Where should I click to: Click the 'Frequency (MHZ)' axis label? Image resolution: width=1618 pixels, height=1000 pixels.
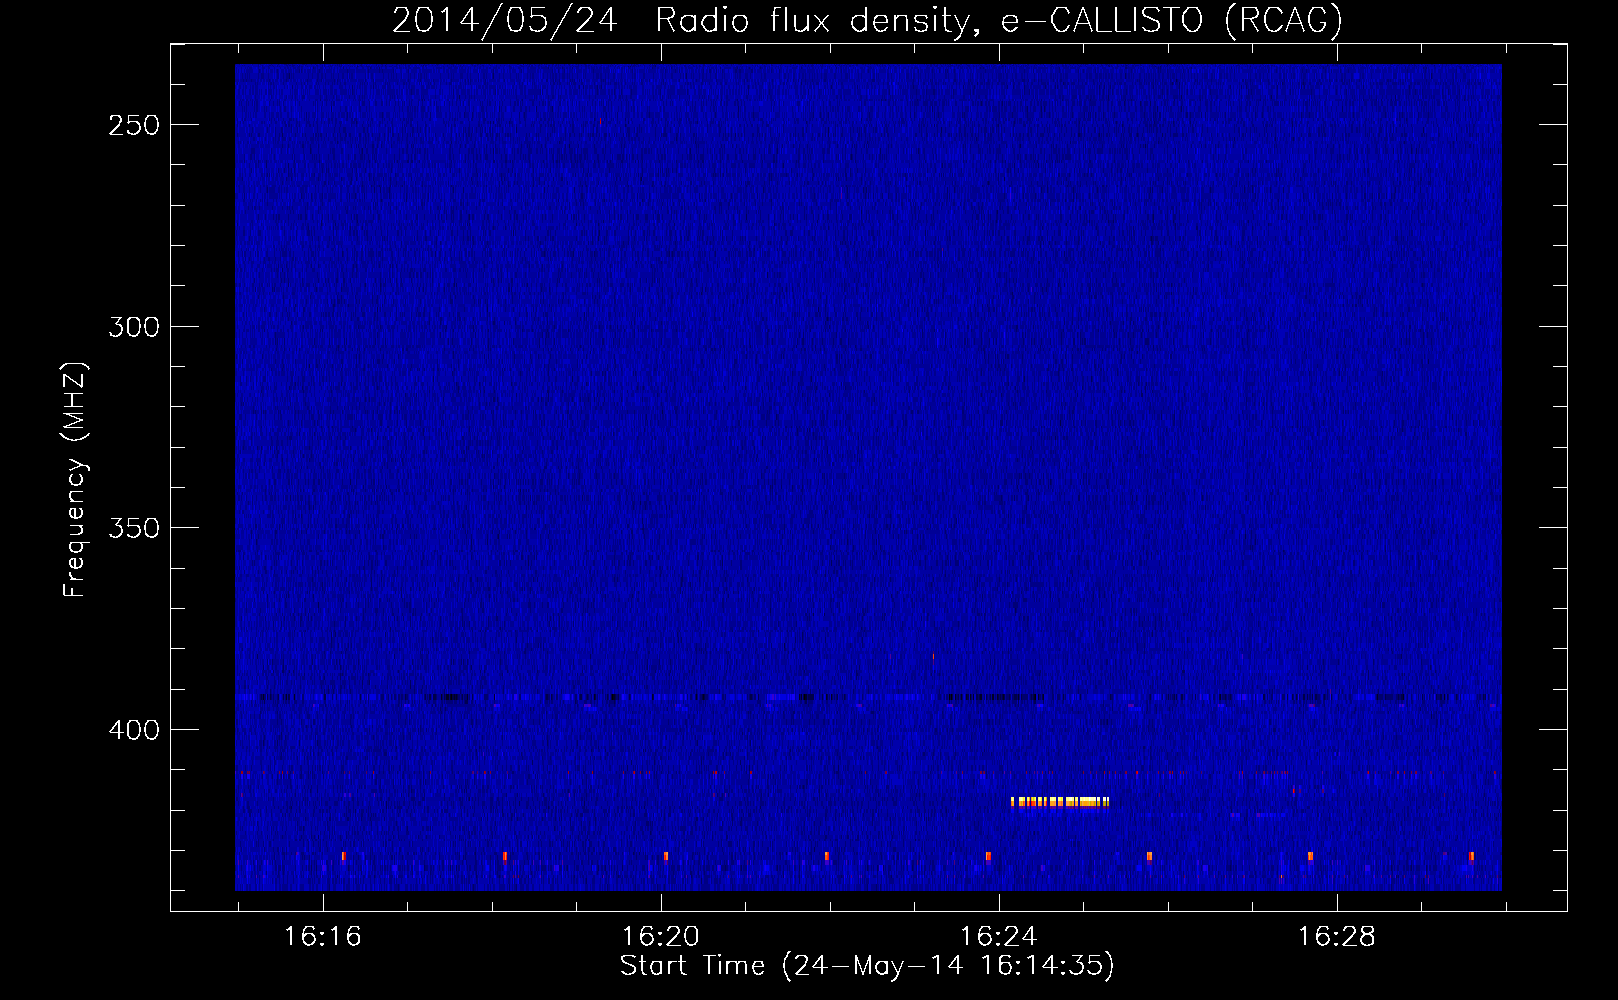(x=75, y=480)
